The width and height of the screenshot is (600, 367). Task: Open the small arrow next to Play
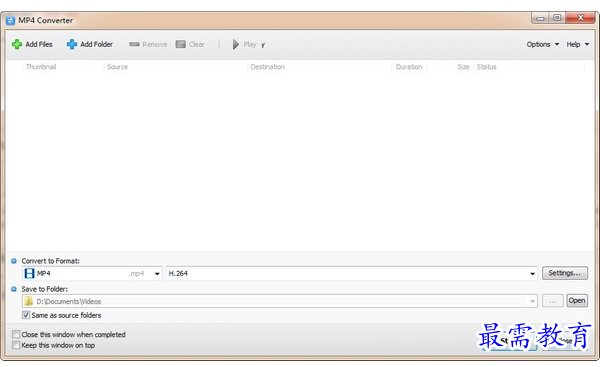263,45
